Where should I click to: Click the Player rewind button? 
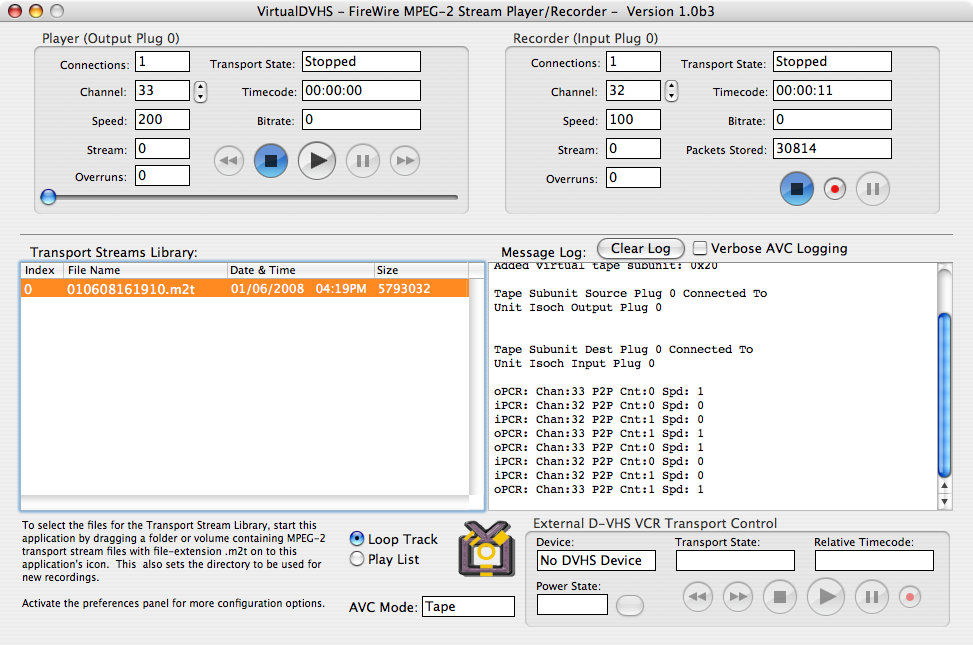pos(229,161)
